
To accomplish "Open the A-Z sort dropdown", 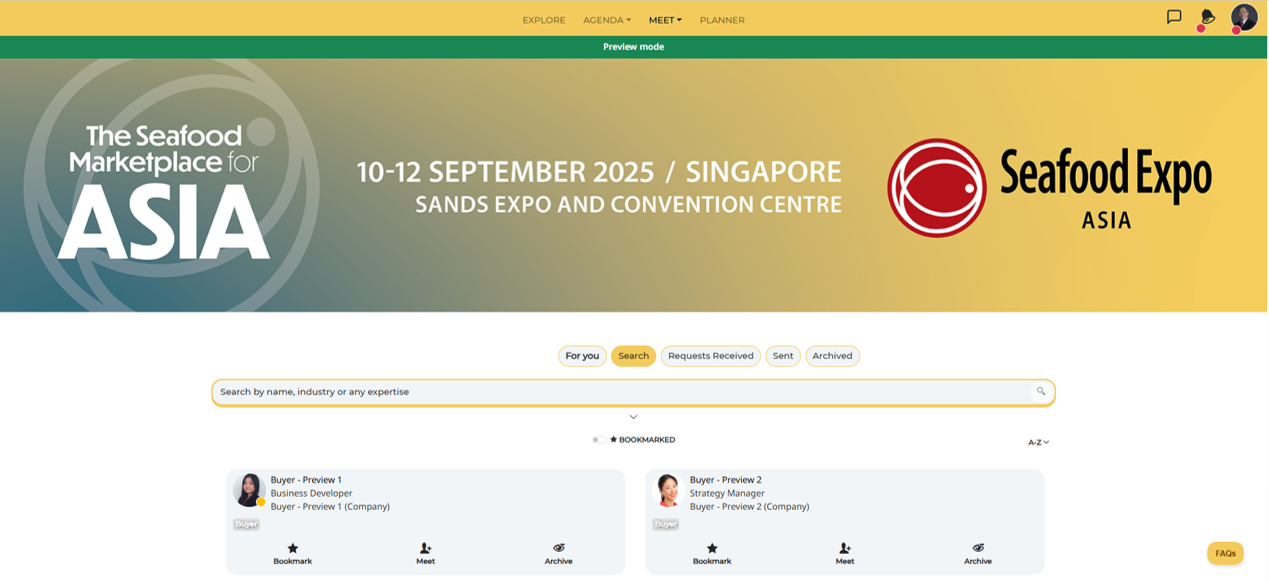I will tap(1038, 442).
